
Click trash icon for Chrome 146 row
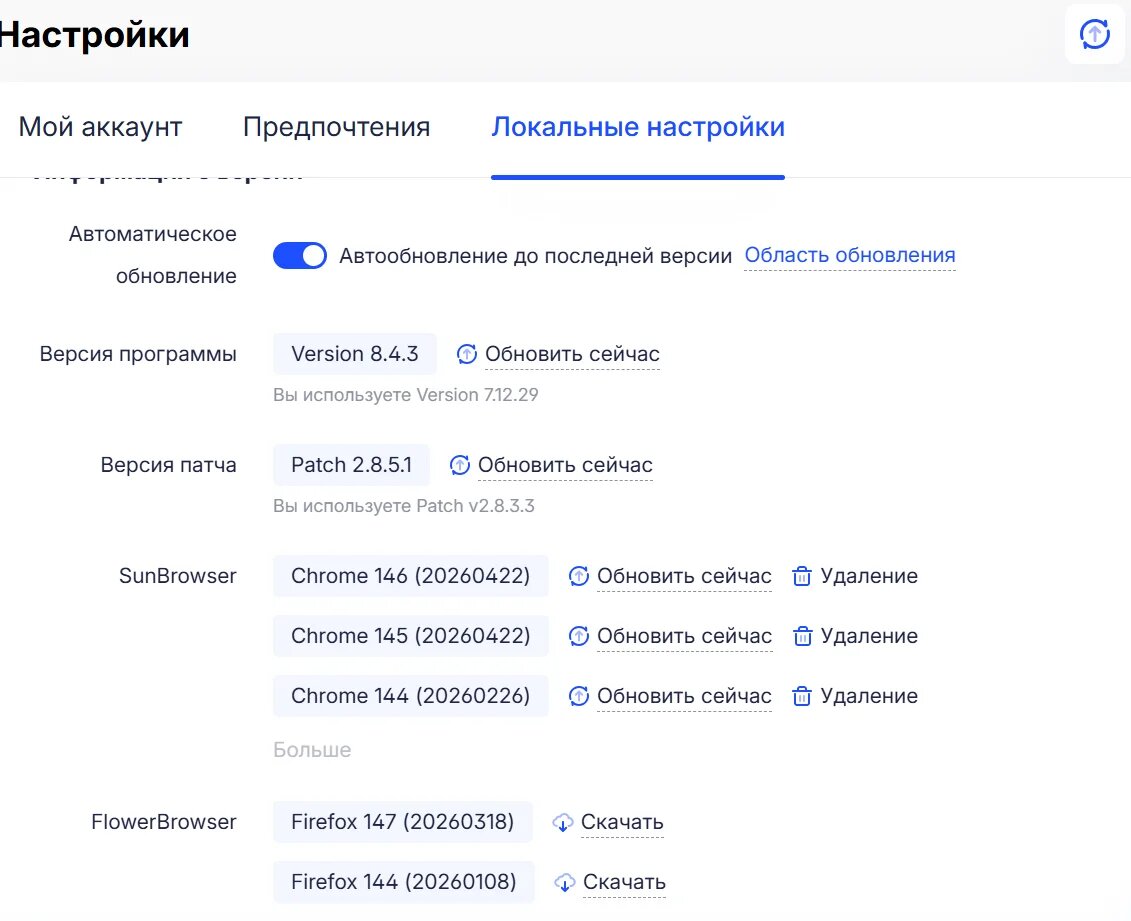click(x=802, y=576)
